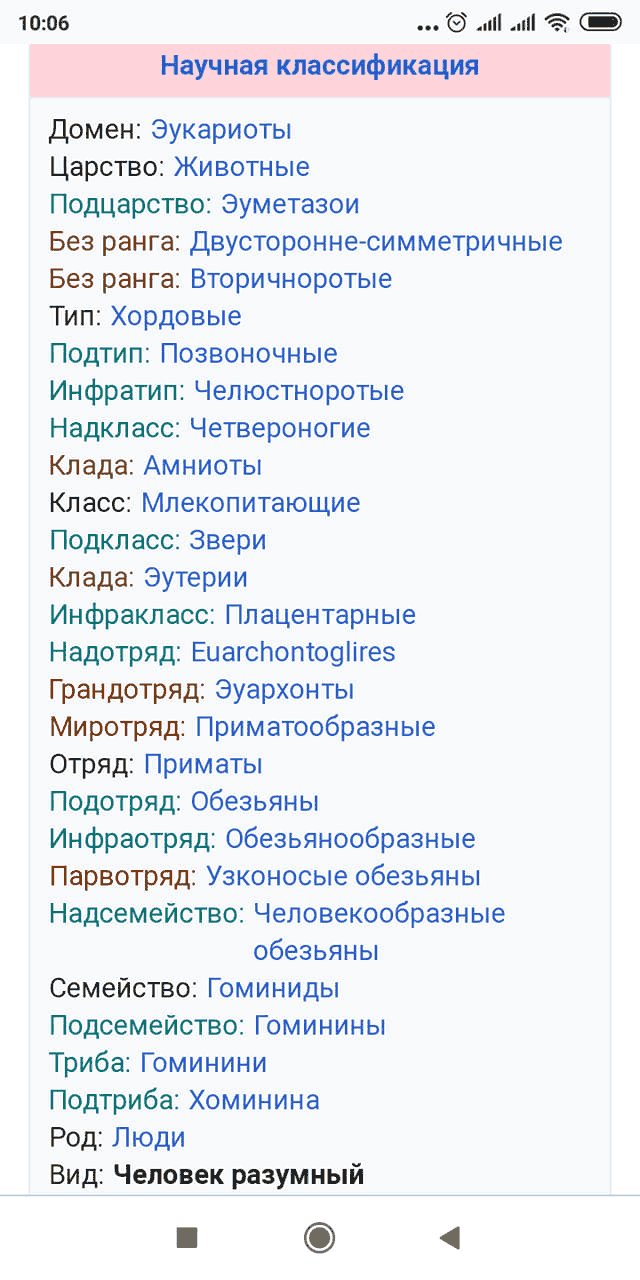The height and width of the screenshot is (1280, 640).
Task: Open the Научная классификация header link
Action: tap(319, 66)
